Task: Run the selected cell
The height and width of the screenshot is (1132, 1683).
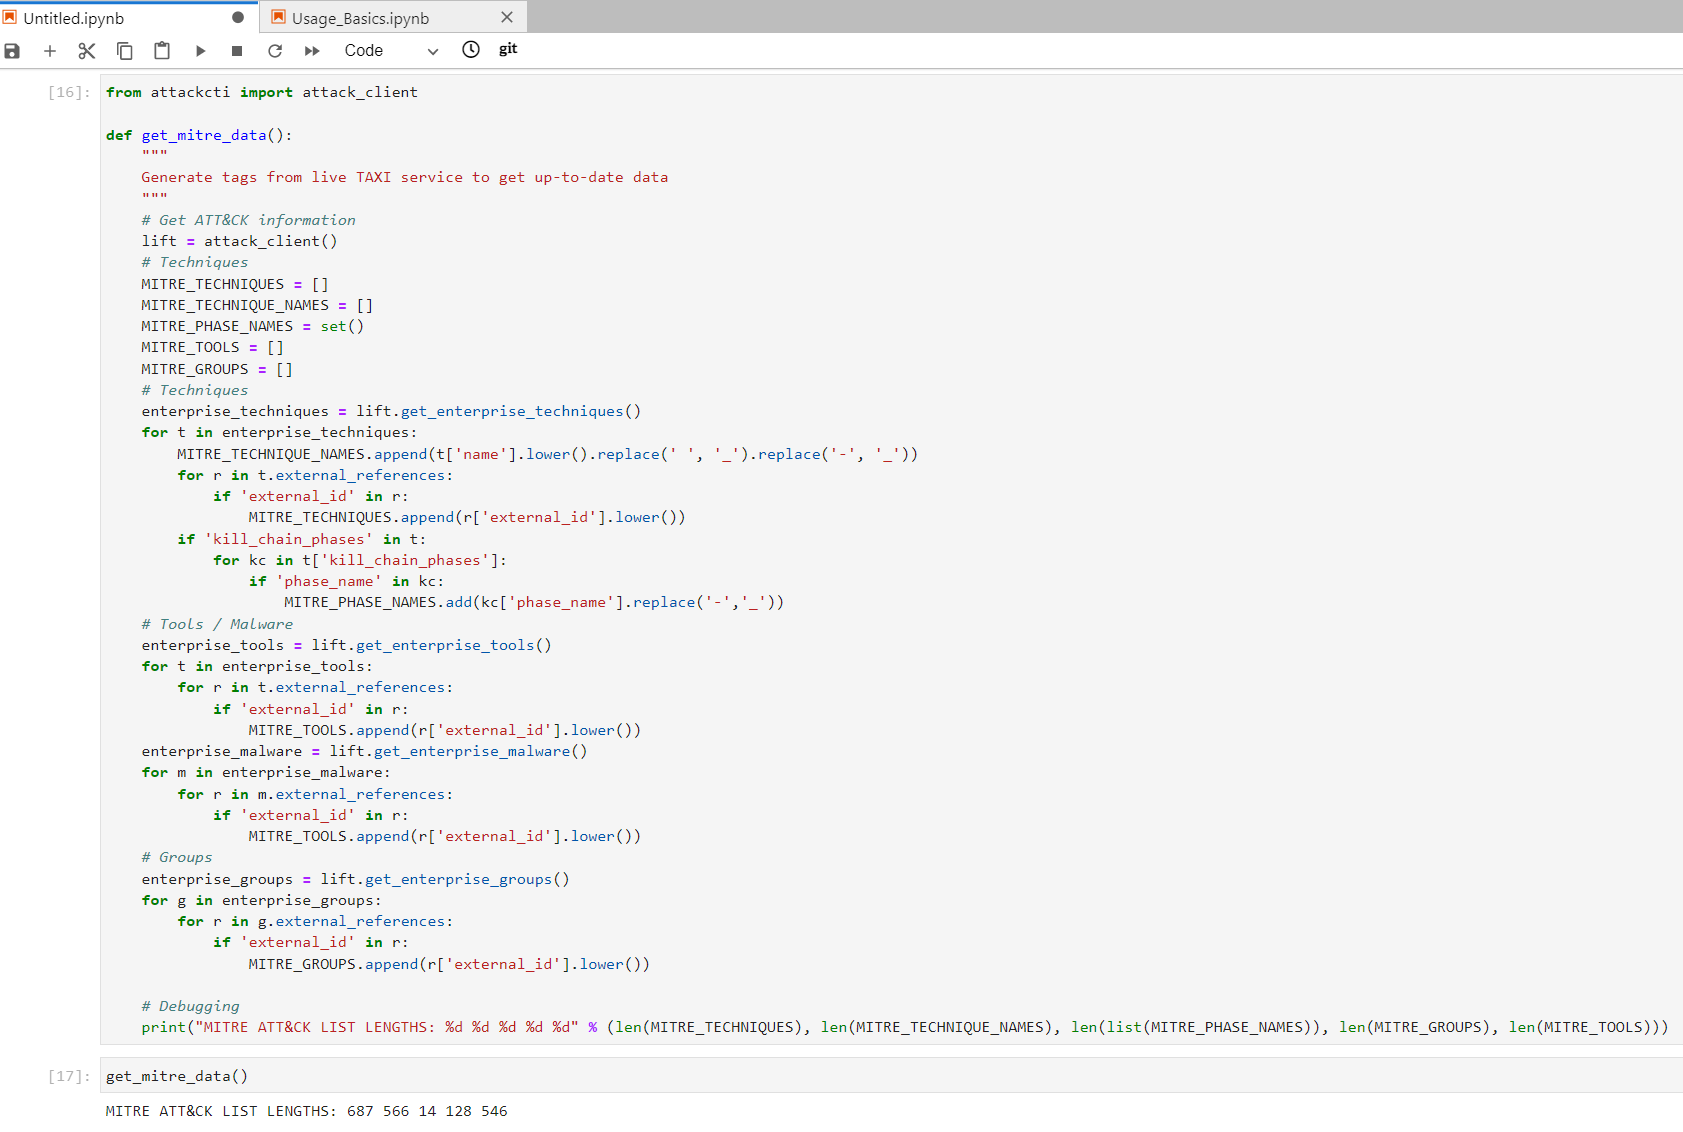Action: (200, 50)
